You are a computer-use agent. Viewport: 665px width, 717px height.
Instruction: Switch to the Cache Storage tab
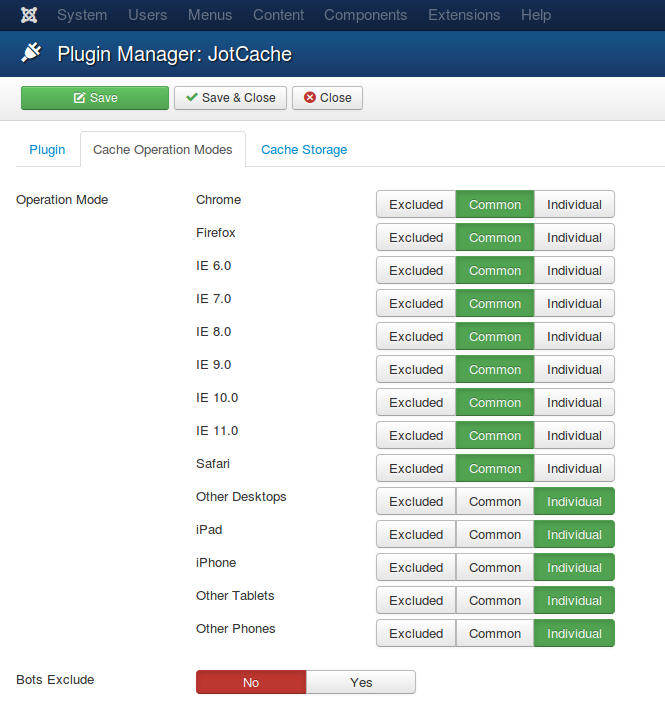(304, 150)
